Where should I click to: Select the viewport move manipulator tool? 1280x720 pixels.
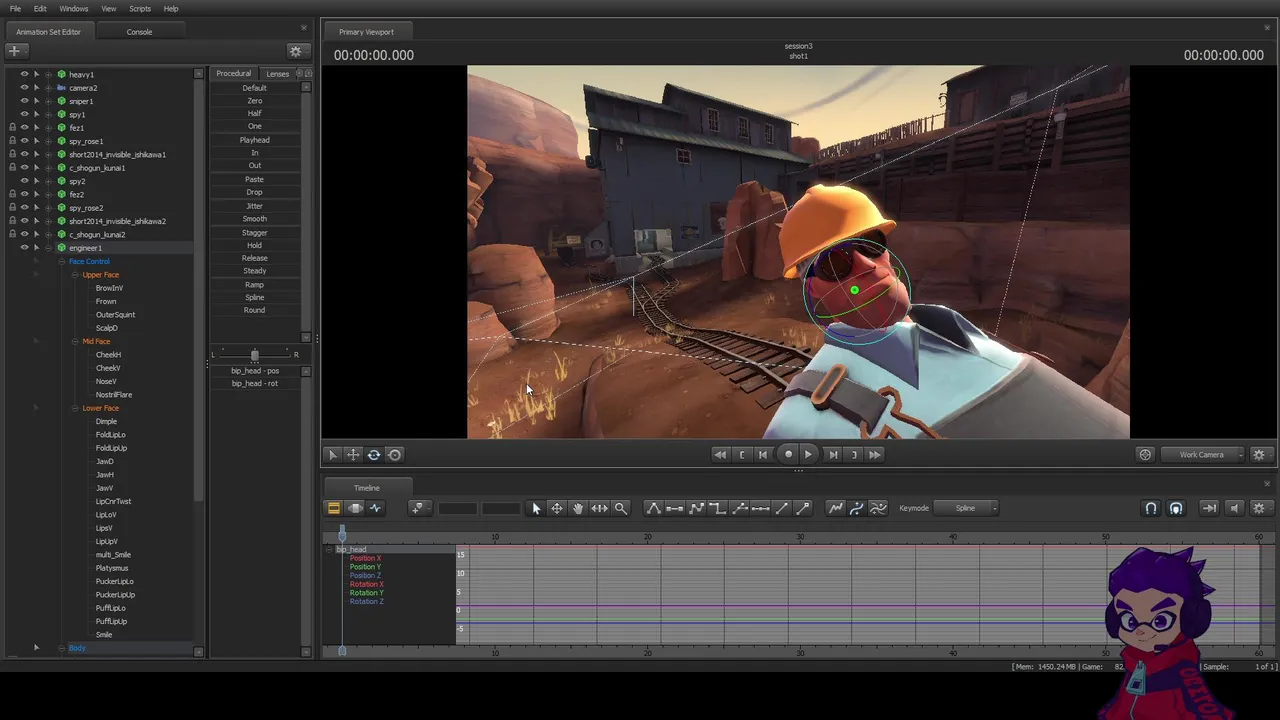pos(353,454)
